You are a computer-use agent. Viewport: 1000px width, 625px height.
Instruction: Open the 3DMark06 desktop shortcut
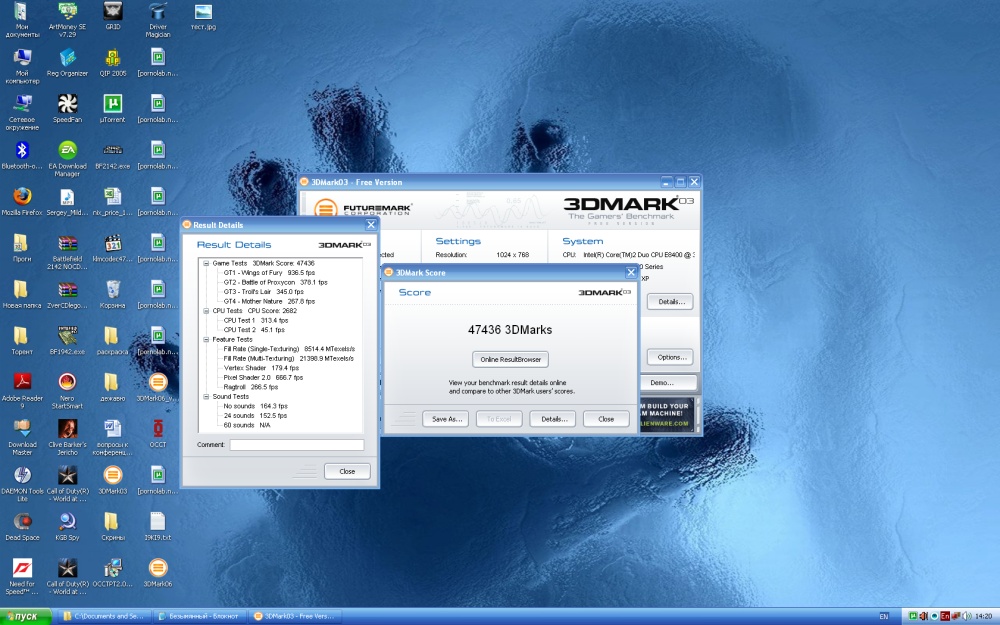click(x=158, y=573)
